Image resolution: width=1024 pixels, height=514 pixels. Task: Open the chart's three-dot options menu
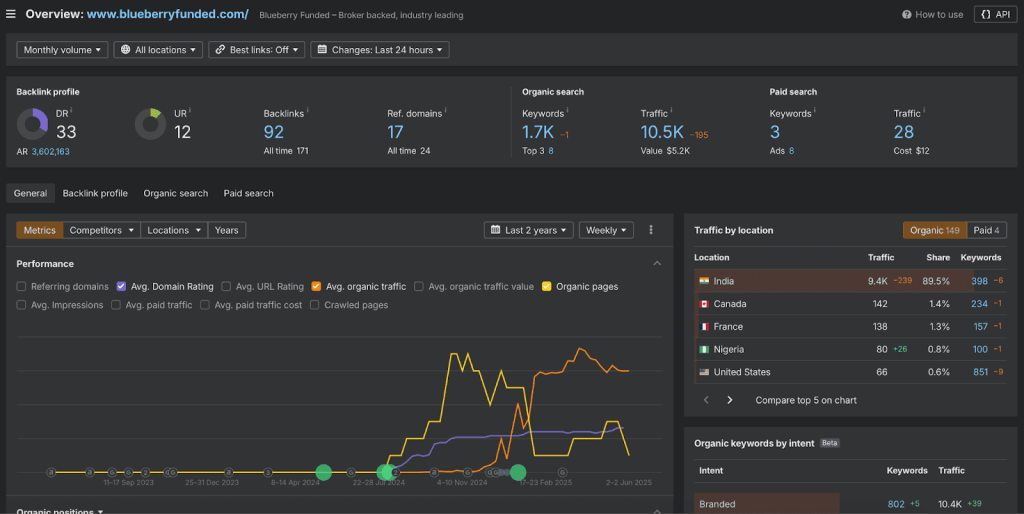tap(650, 230)
